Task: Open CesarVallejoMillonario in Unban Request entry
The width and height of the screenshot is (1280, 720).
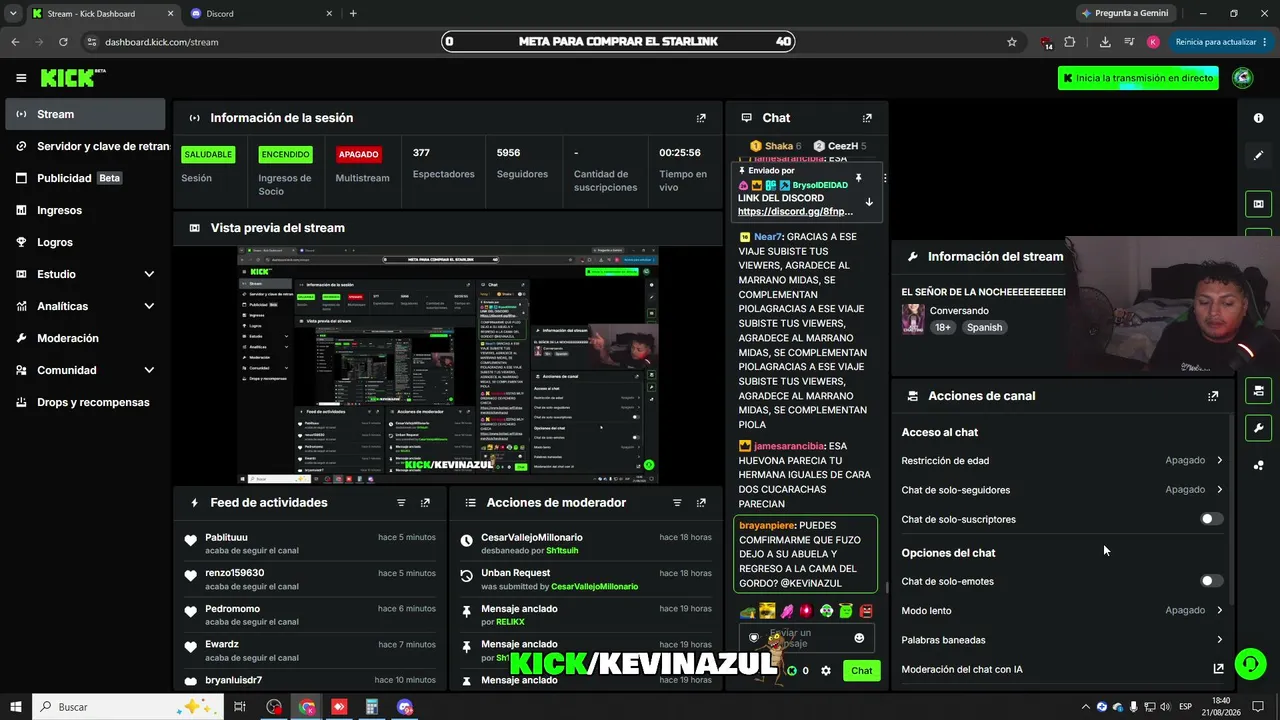Action: (x=594, y=587)
